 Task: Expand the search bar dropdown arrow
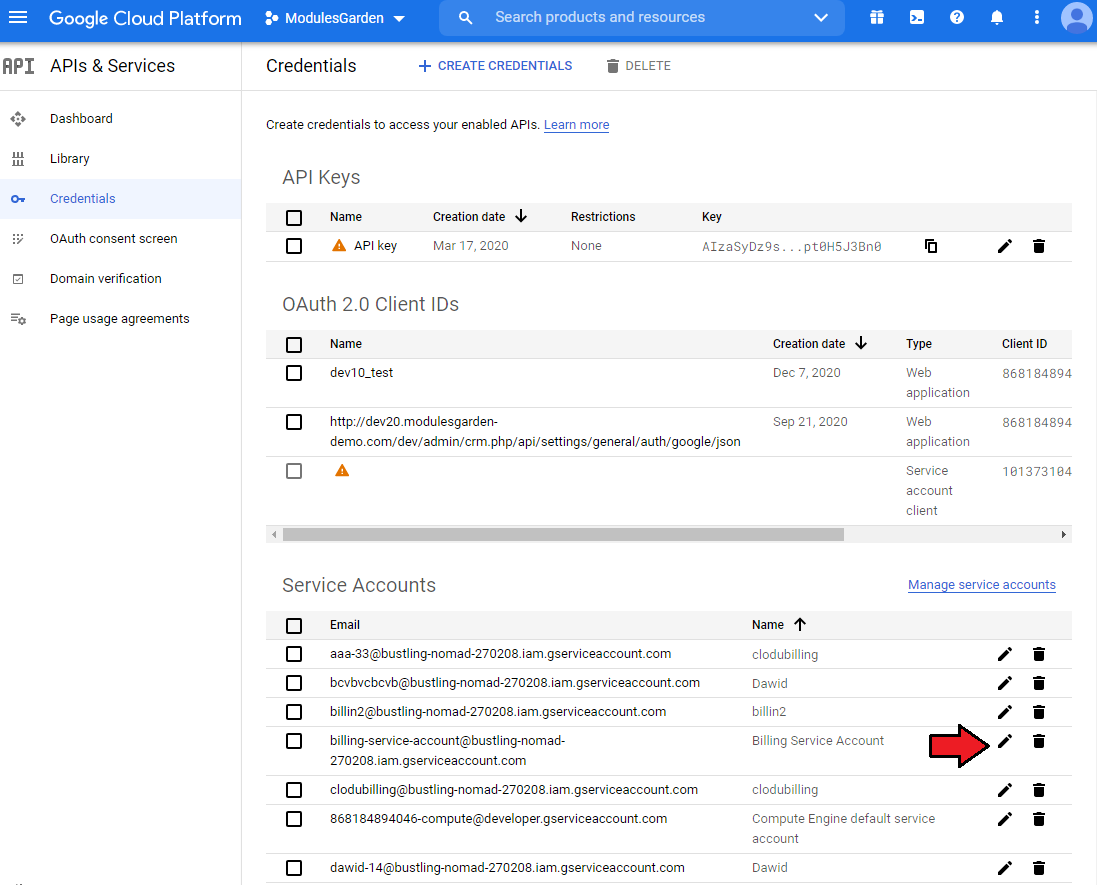[x=821, y=17]
